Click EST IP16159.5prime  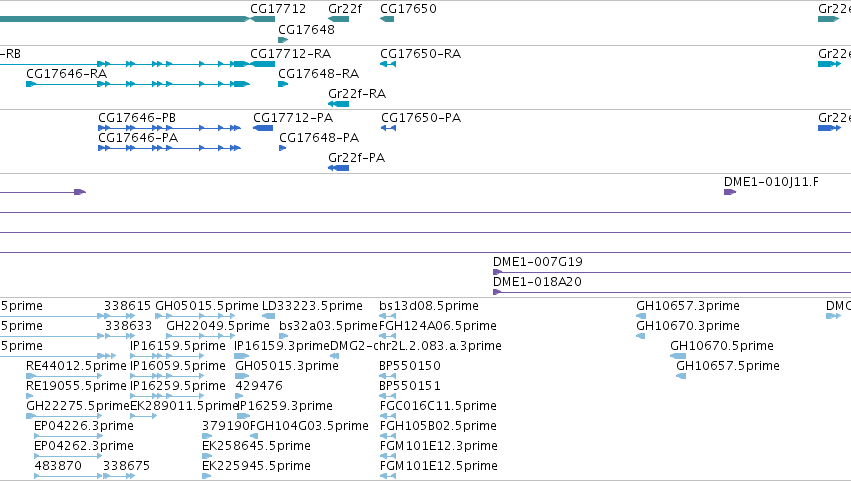click(178, 346)
